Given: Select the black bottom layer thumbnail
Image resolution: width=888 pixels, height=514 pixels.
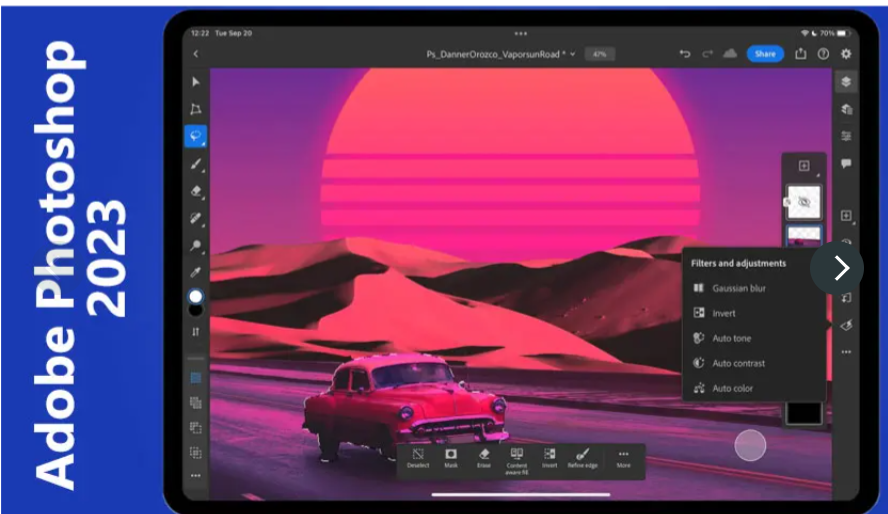Looking at the screenshot, I should (x=804, y=413).
